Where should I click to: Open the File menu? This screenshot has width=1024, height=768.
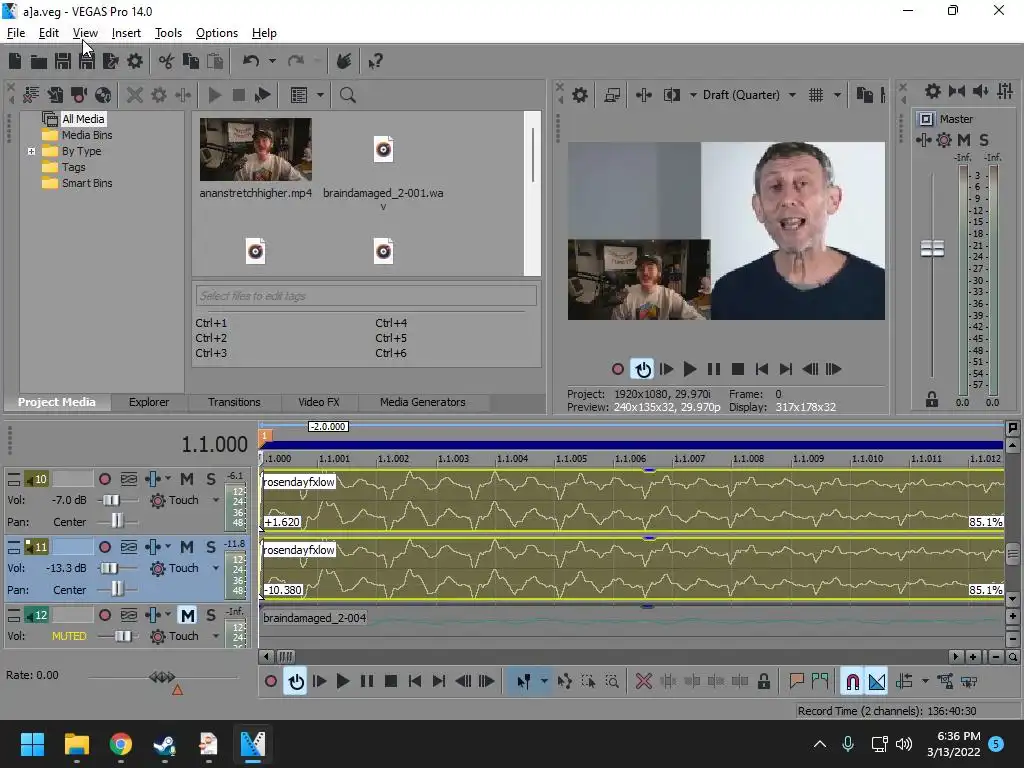coord(16,33)
